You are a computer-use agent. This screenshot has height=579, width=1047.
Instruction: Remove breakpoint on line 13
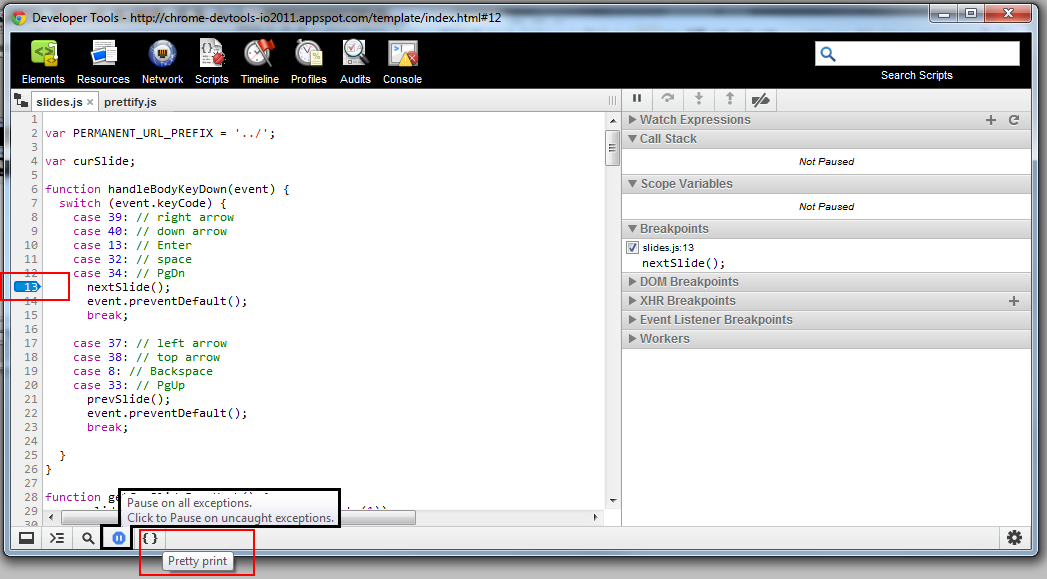28,287
